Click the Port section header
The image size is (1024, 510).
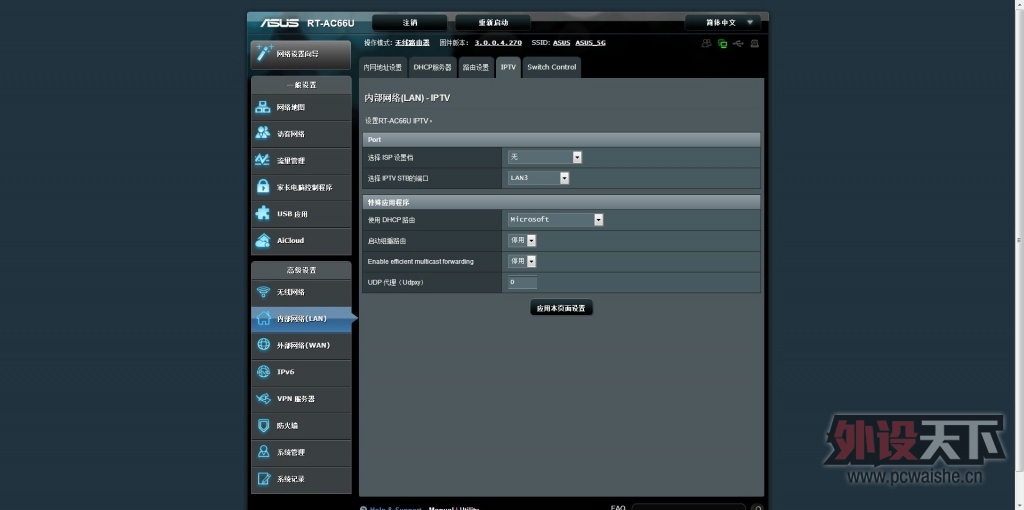click(561, 140)
